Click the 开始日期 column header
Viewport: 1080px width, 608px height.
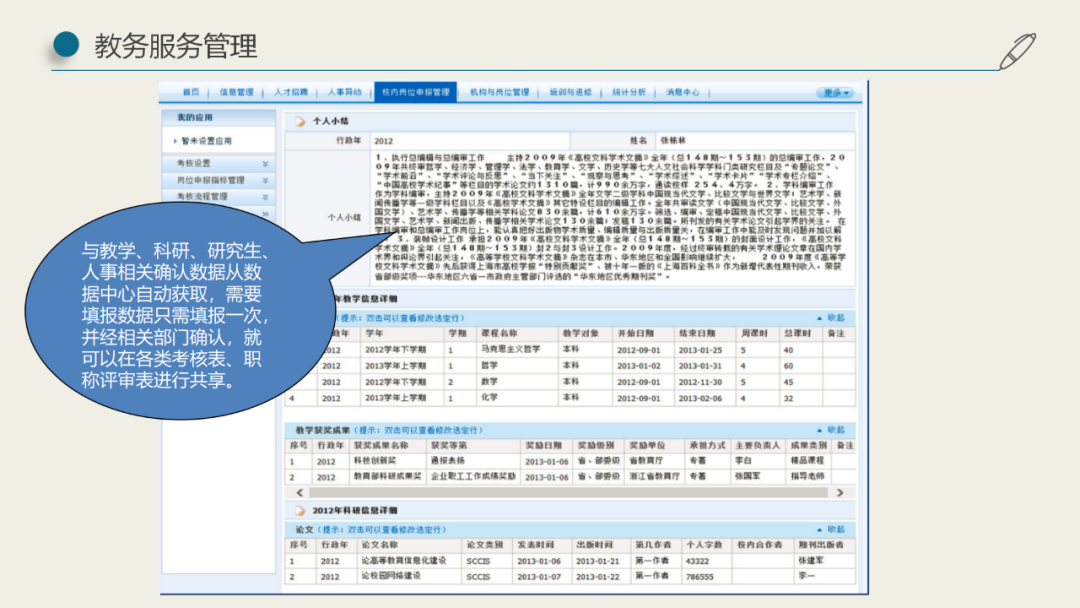click(x=636, y=334)
